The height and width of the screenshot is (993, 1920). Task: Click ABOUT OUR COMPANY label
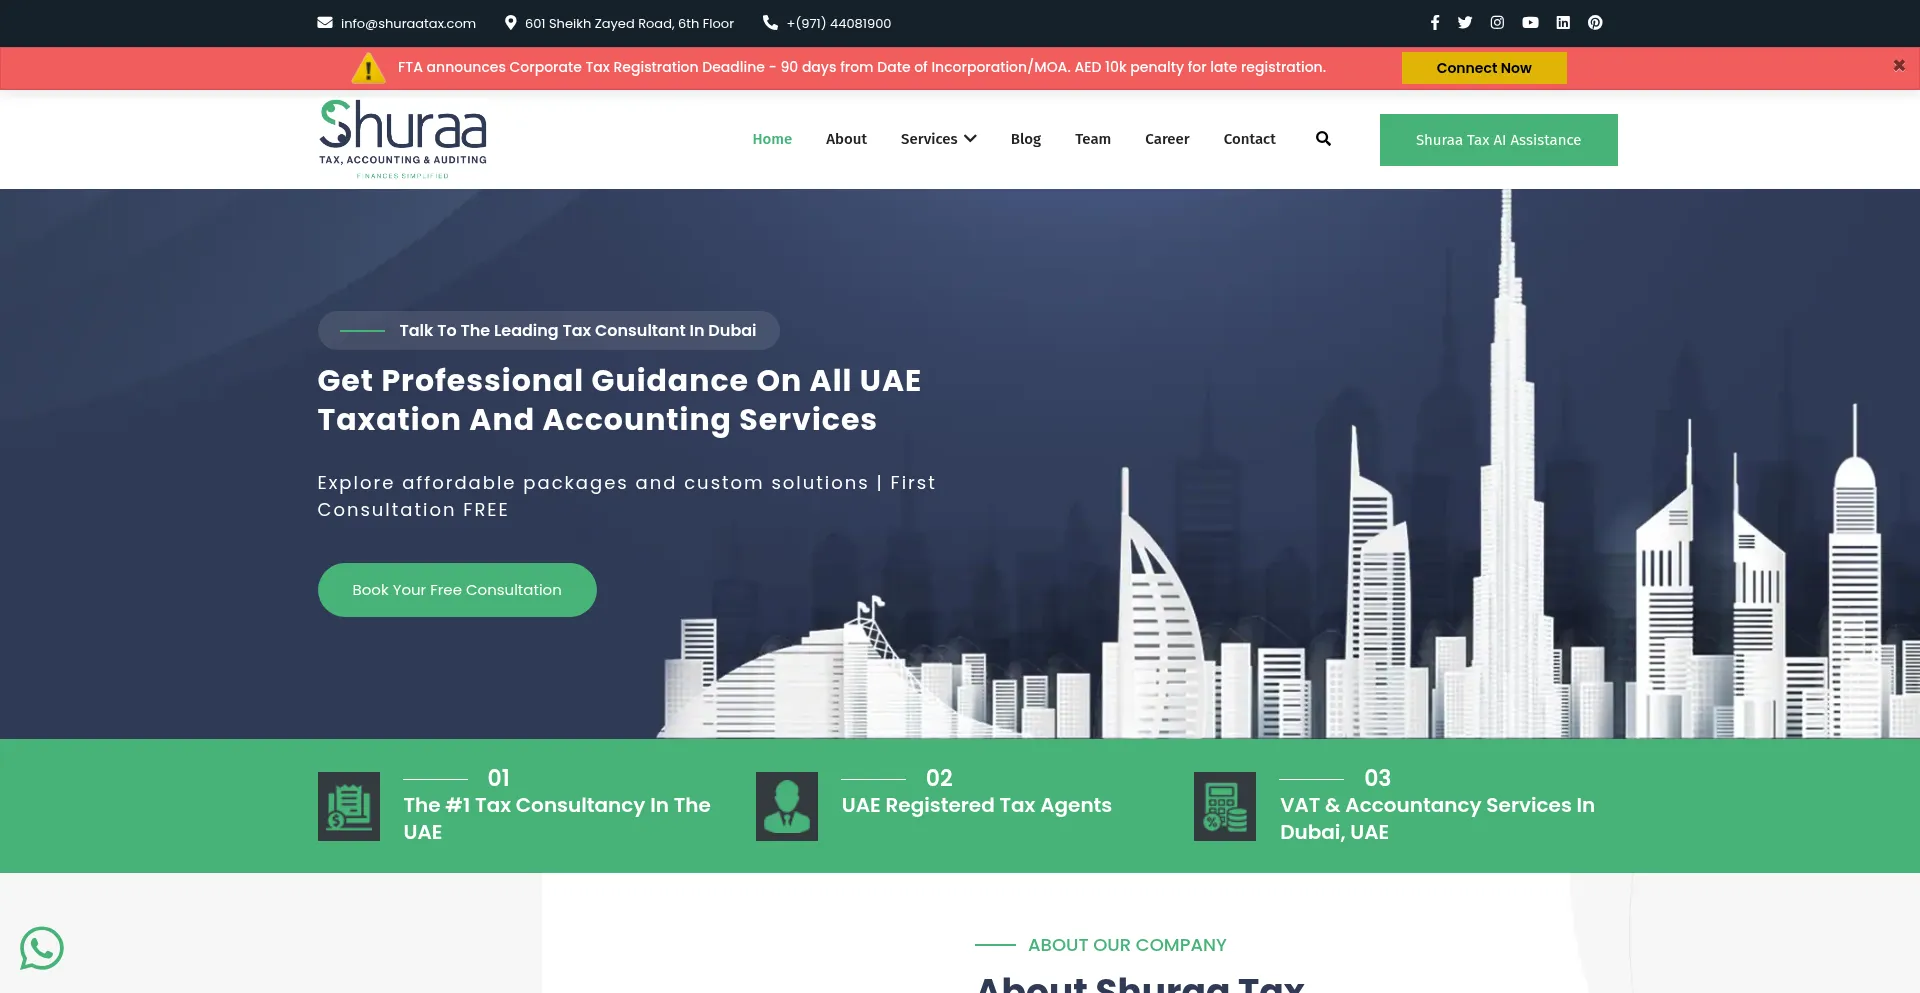(x=1127, y=945)
